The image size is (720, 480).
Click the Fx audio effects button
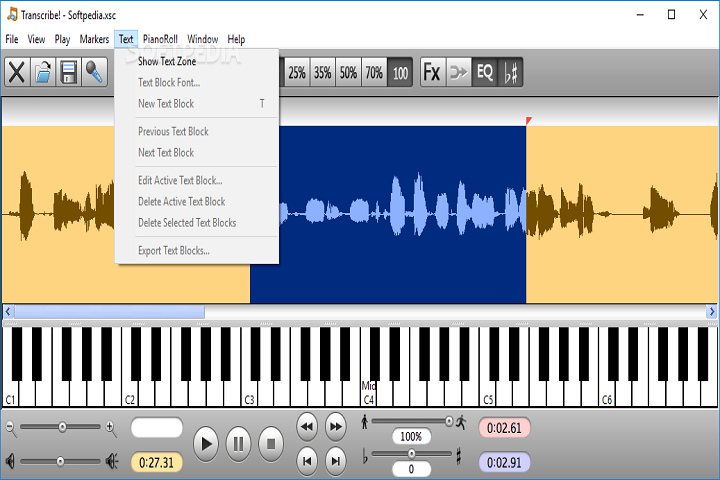tap(432, 73)
